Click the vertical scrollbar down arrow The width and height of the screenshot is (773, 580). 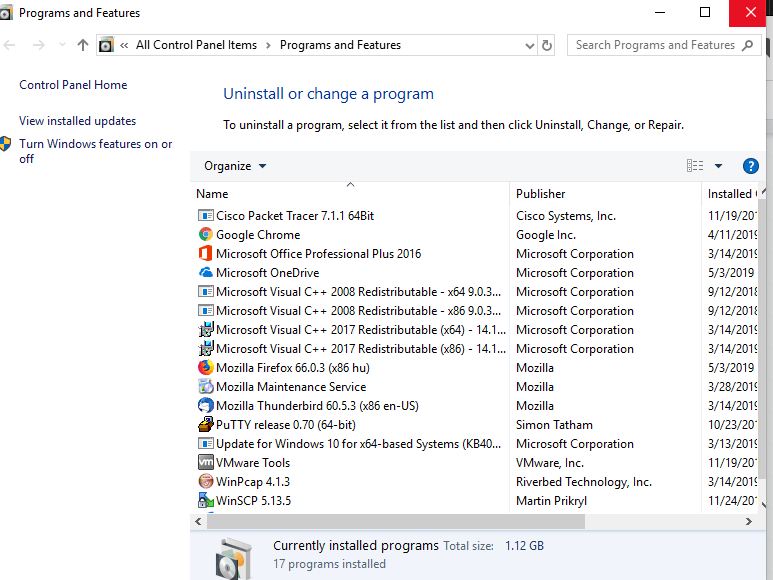[764, 505]
